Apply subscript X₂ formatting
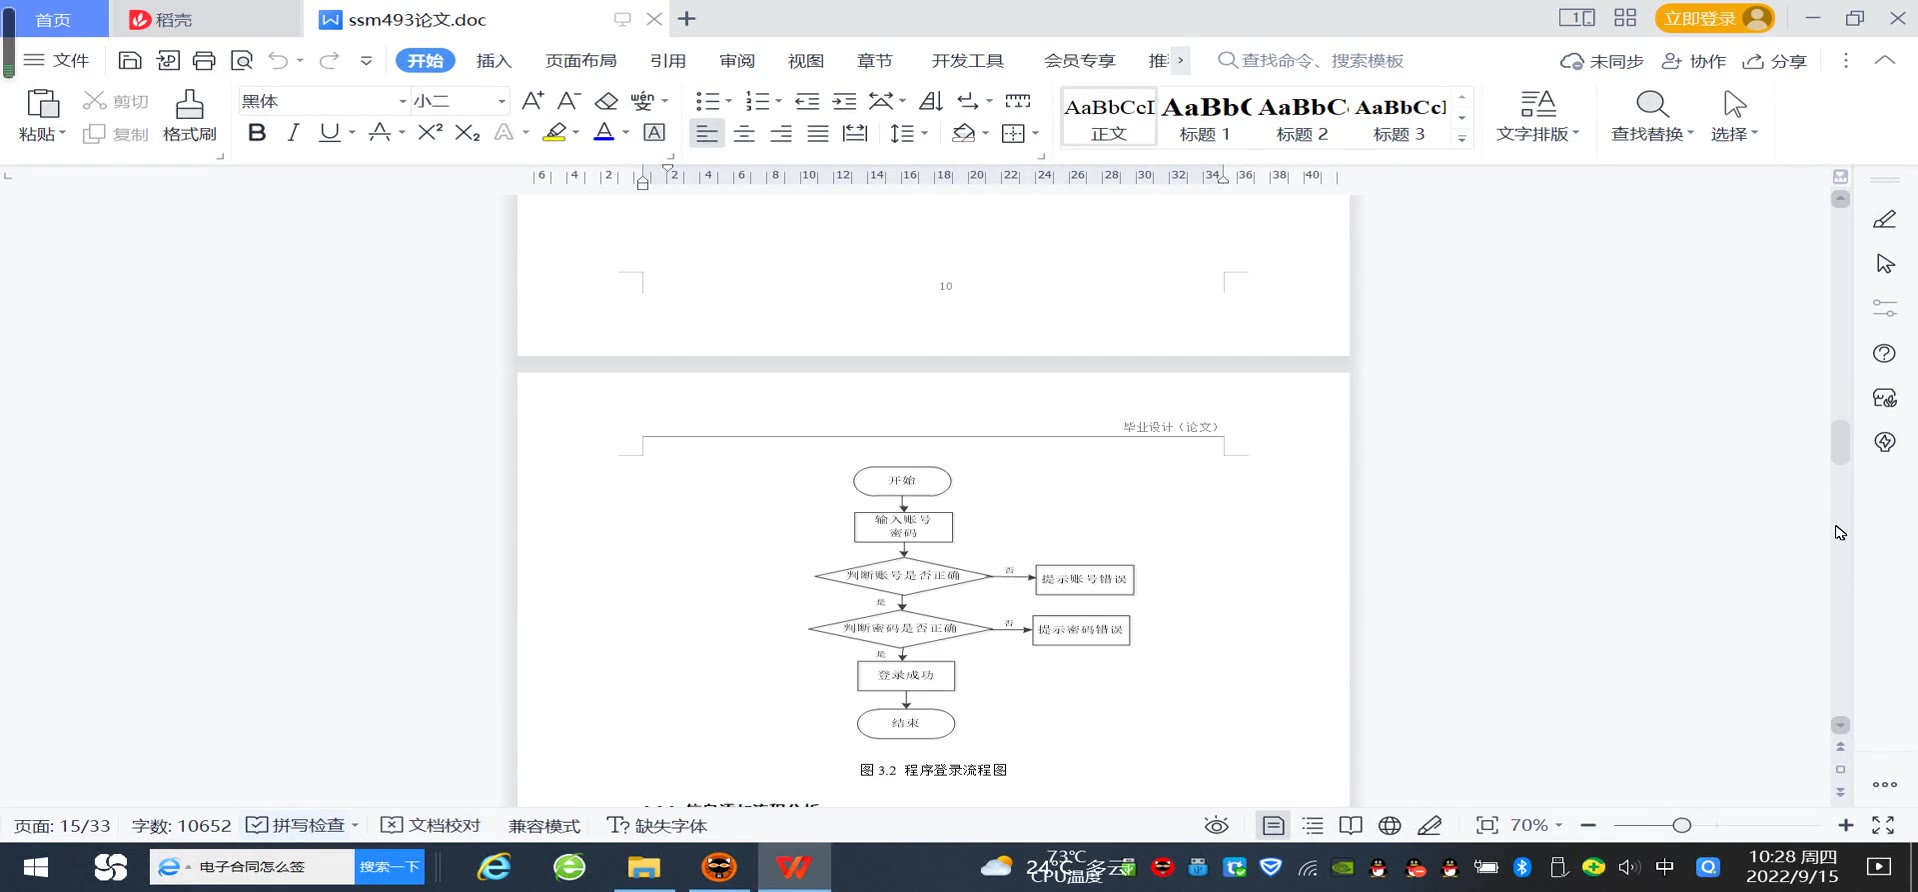 (x=467, y=133)
